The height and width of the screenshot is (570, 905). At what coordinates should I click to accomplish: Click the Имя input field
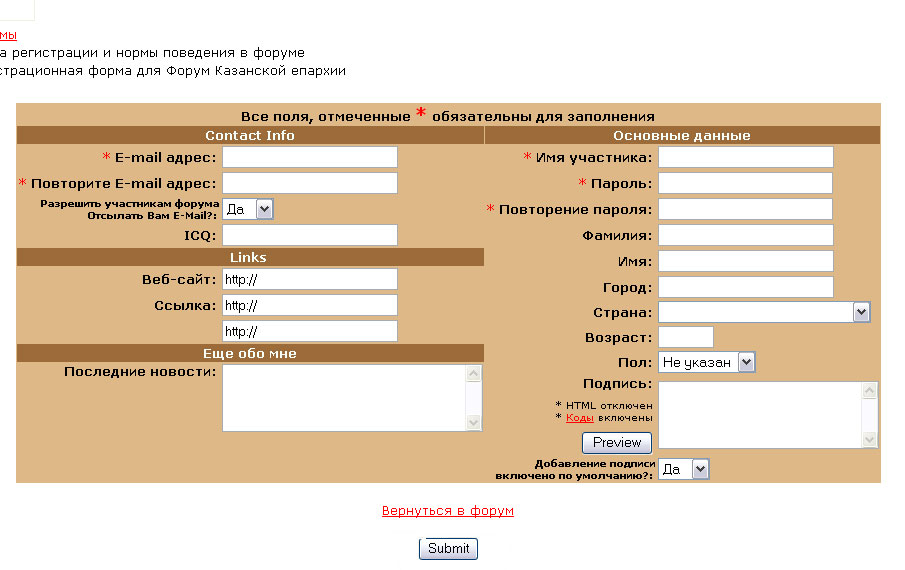[746, 261]
